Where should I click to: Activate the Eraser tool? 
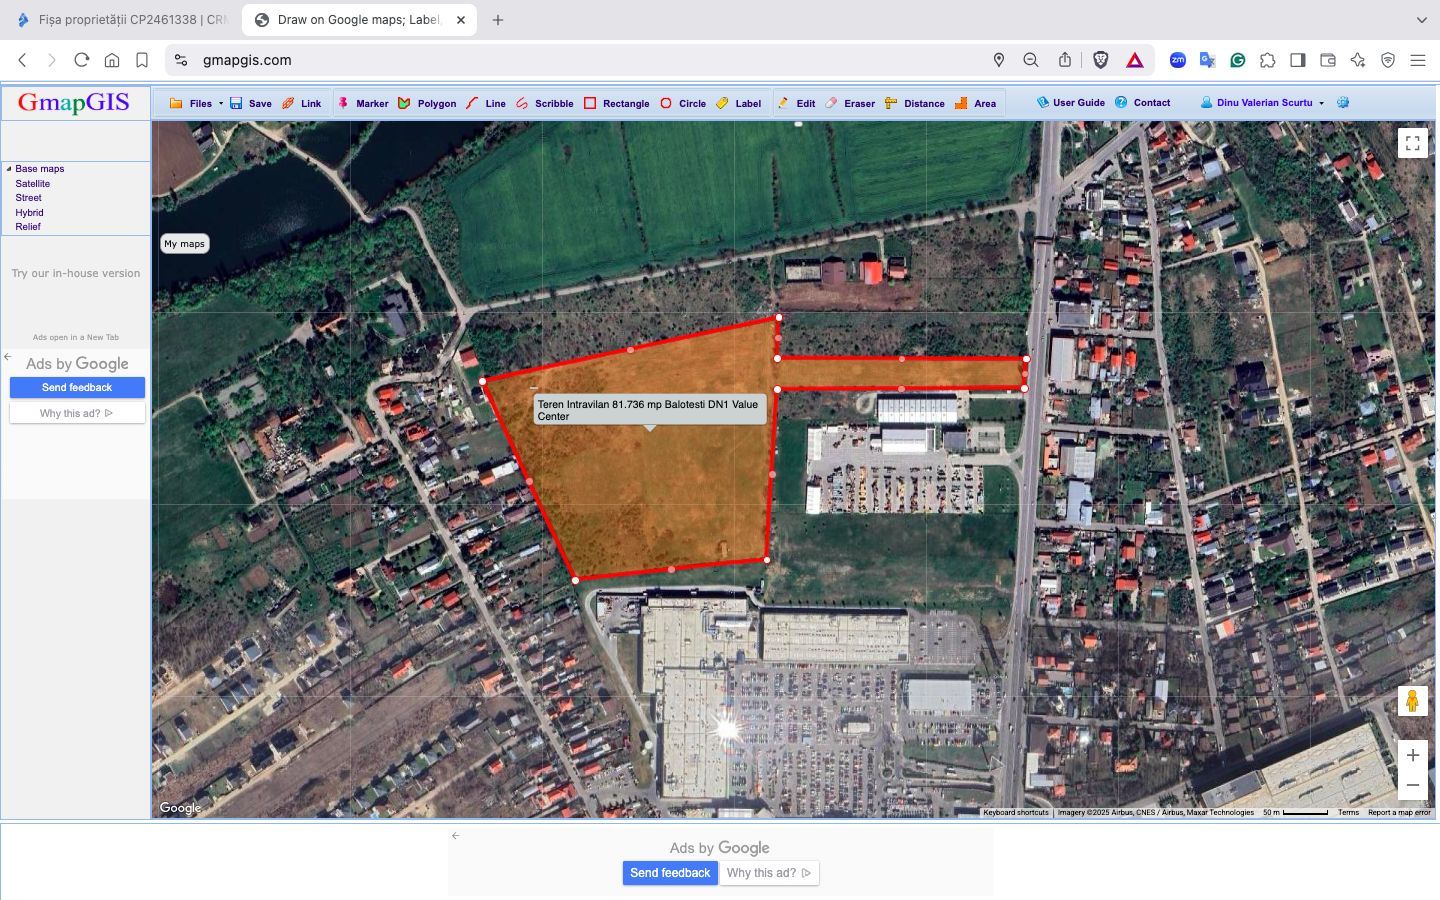pos(858,103)
